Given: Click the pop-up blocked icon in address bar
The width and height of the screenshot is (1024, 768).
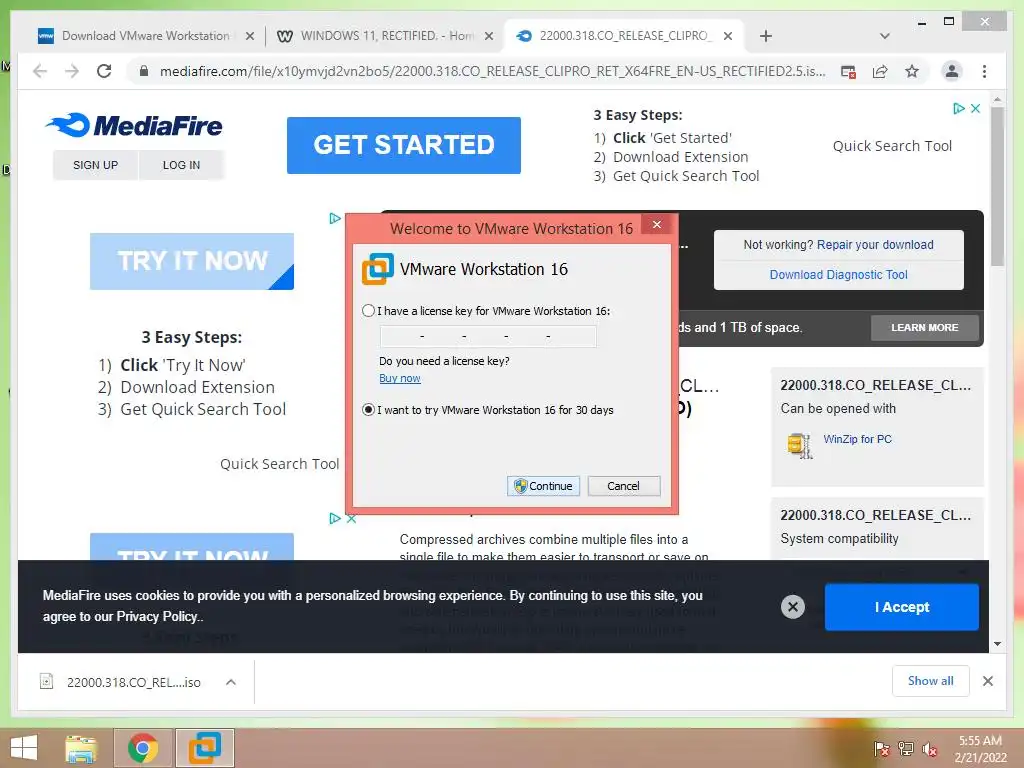Looking at the screenshot, I should click(x=848, y=72).
